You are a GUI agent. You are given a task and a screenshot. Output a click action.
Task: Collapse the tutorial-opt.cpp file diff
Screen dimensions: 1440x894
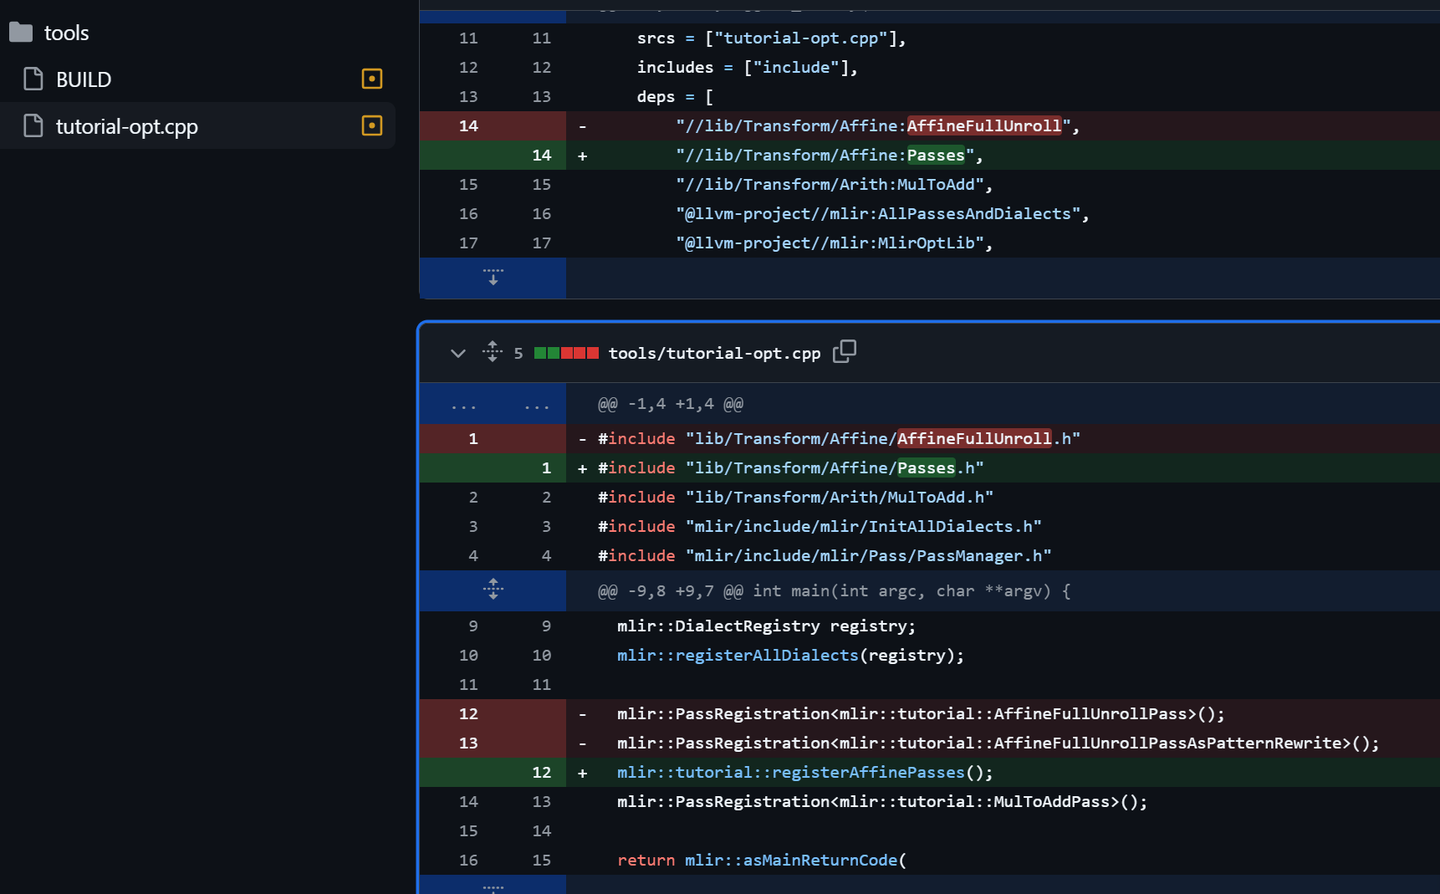click(x=458, y=353)
